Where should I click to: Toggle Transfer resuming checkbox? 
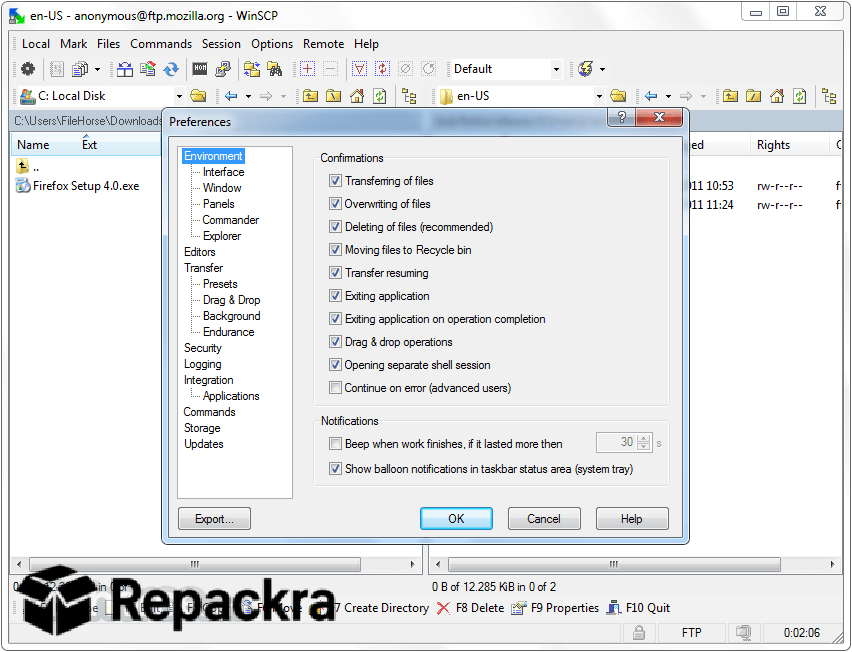335,273
